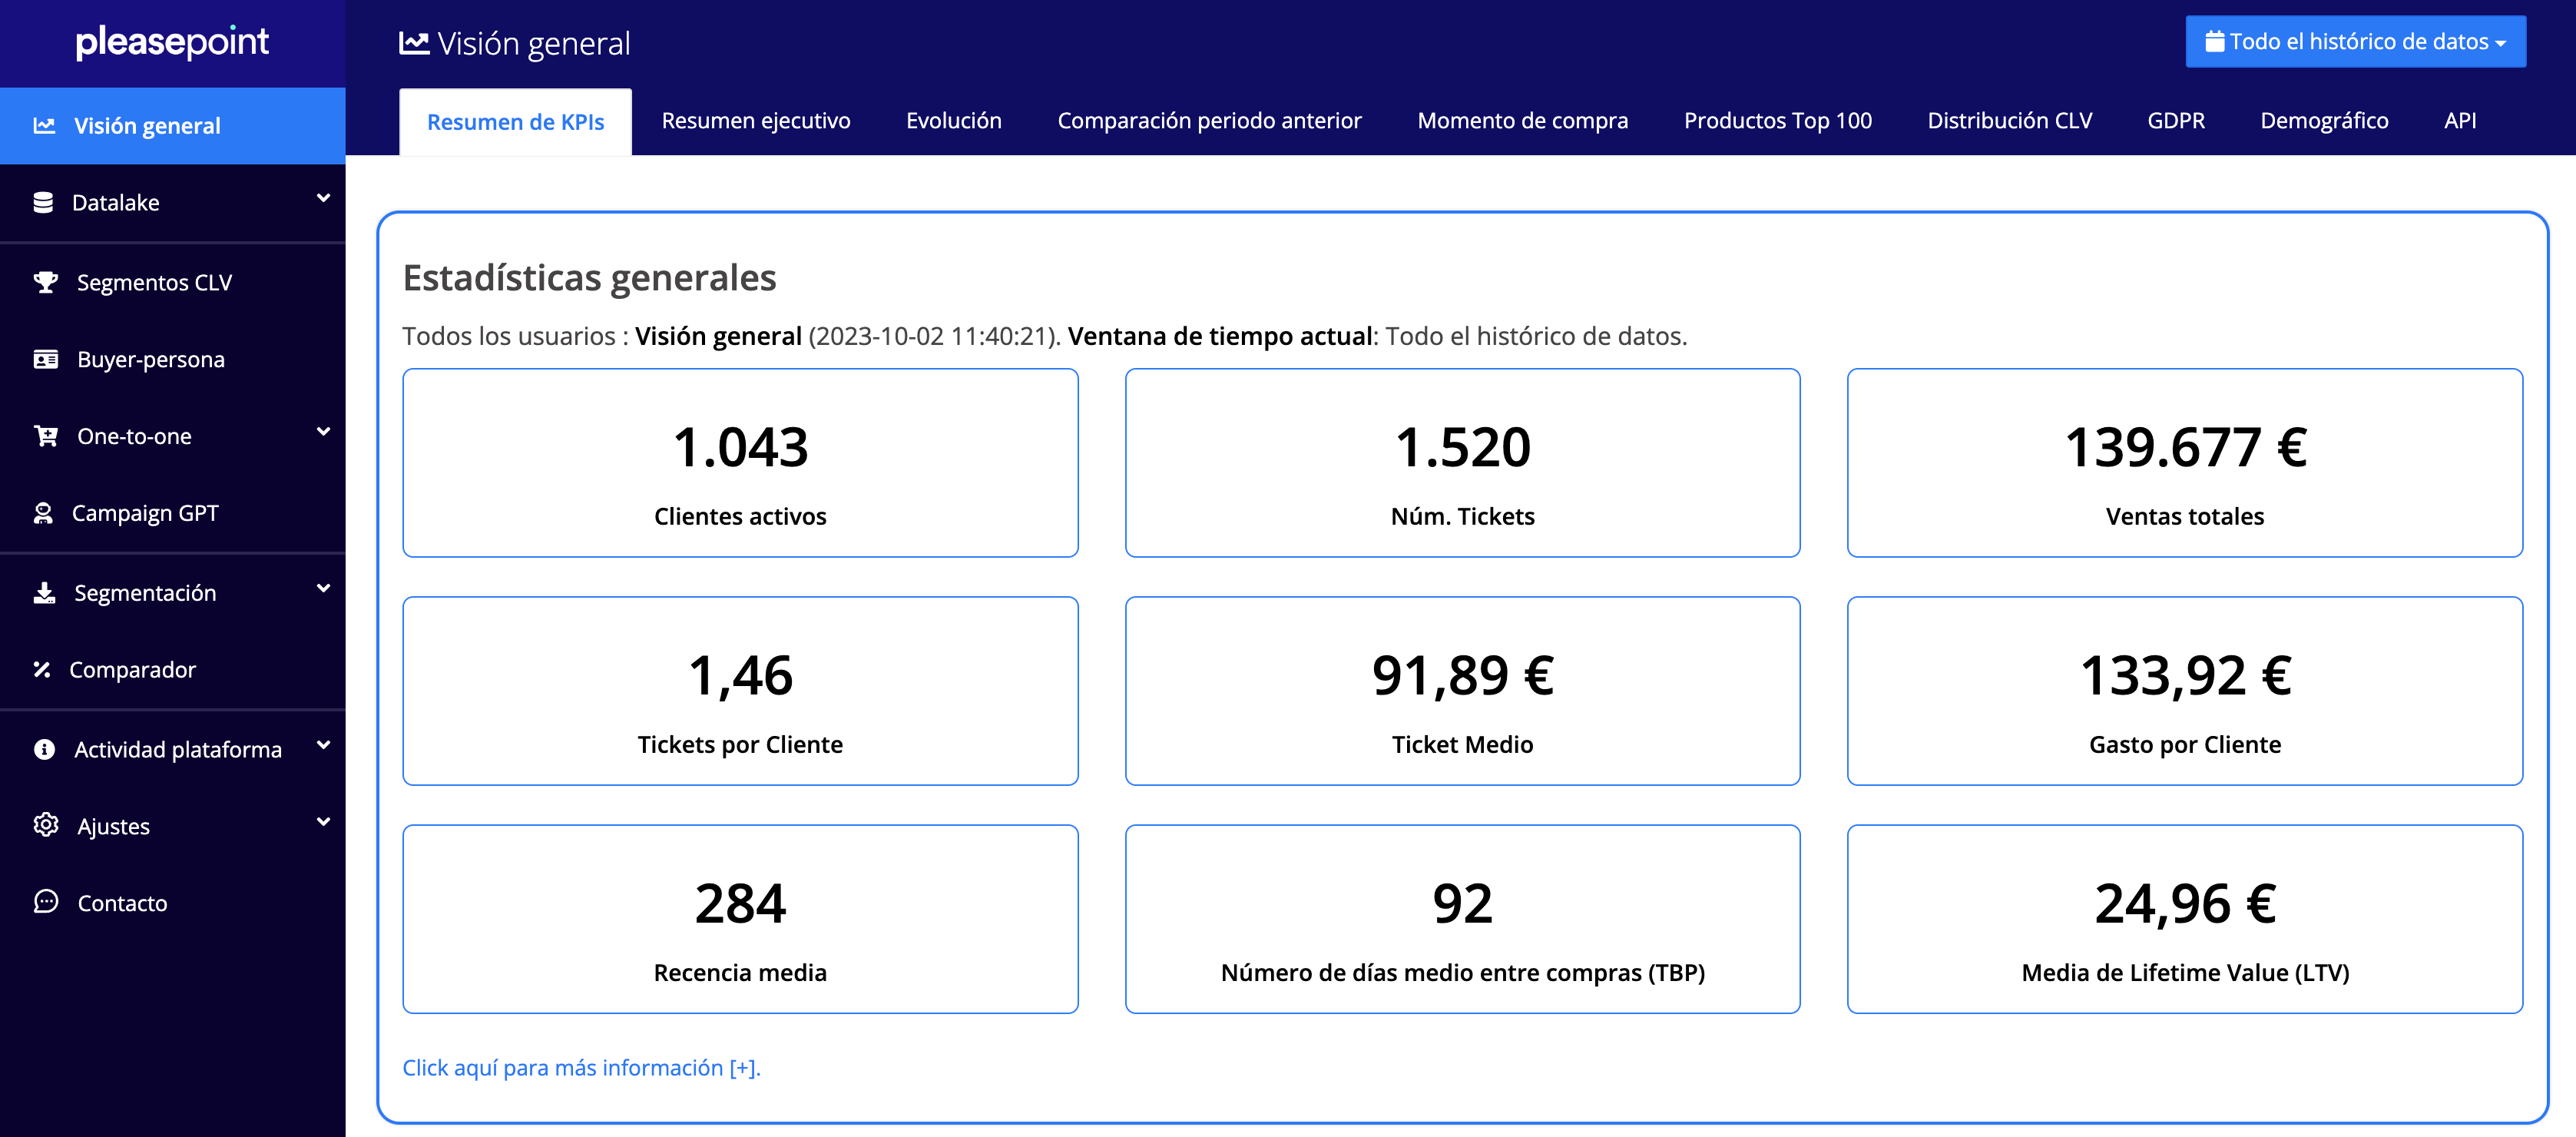Click the Datalake database icon
2576x1137 pixels.
43,203
